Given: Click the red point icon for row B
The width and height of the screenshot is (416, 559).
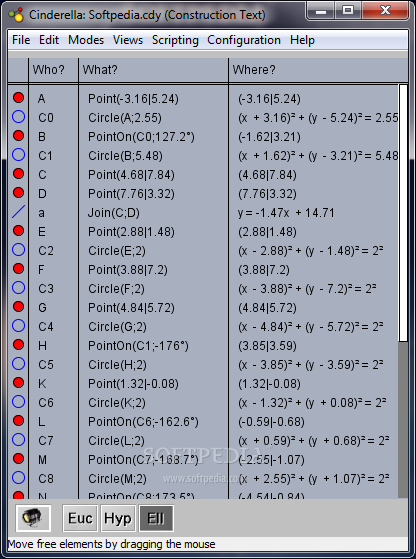Looking at the screenshot, I should (19, 136).
